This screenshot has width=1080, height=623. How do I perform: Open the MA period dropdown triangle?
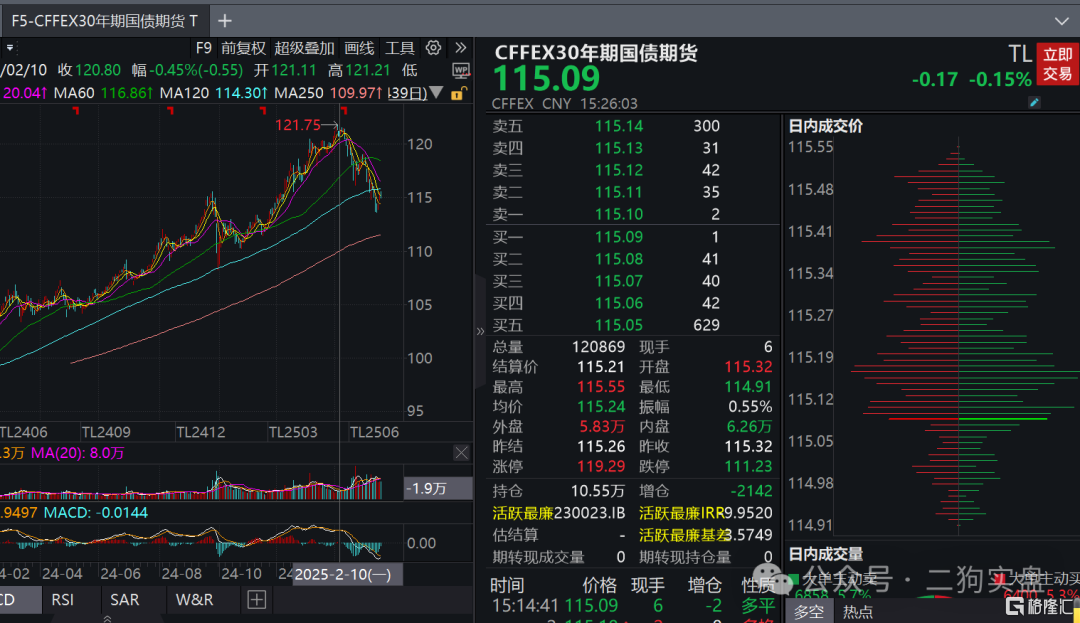pyautogui.click(x=436, y=92)
